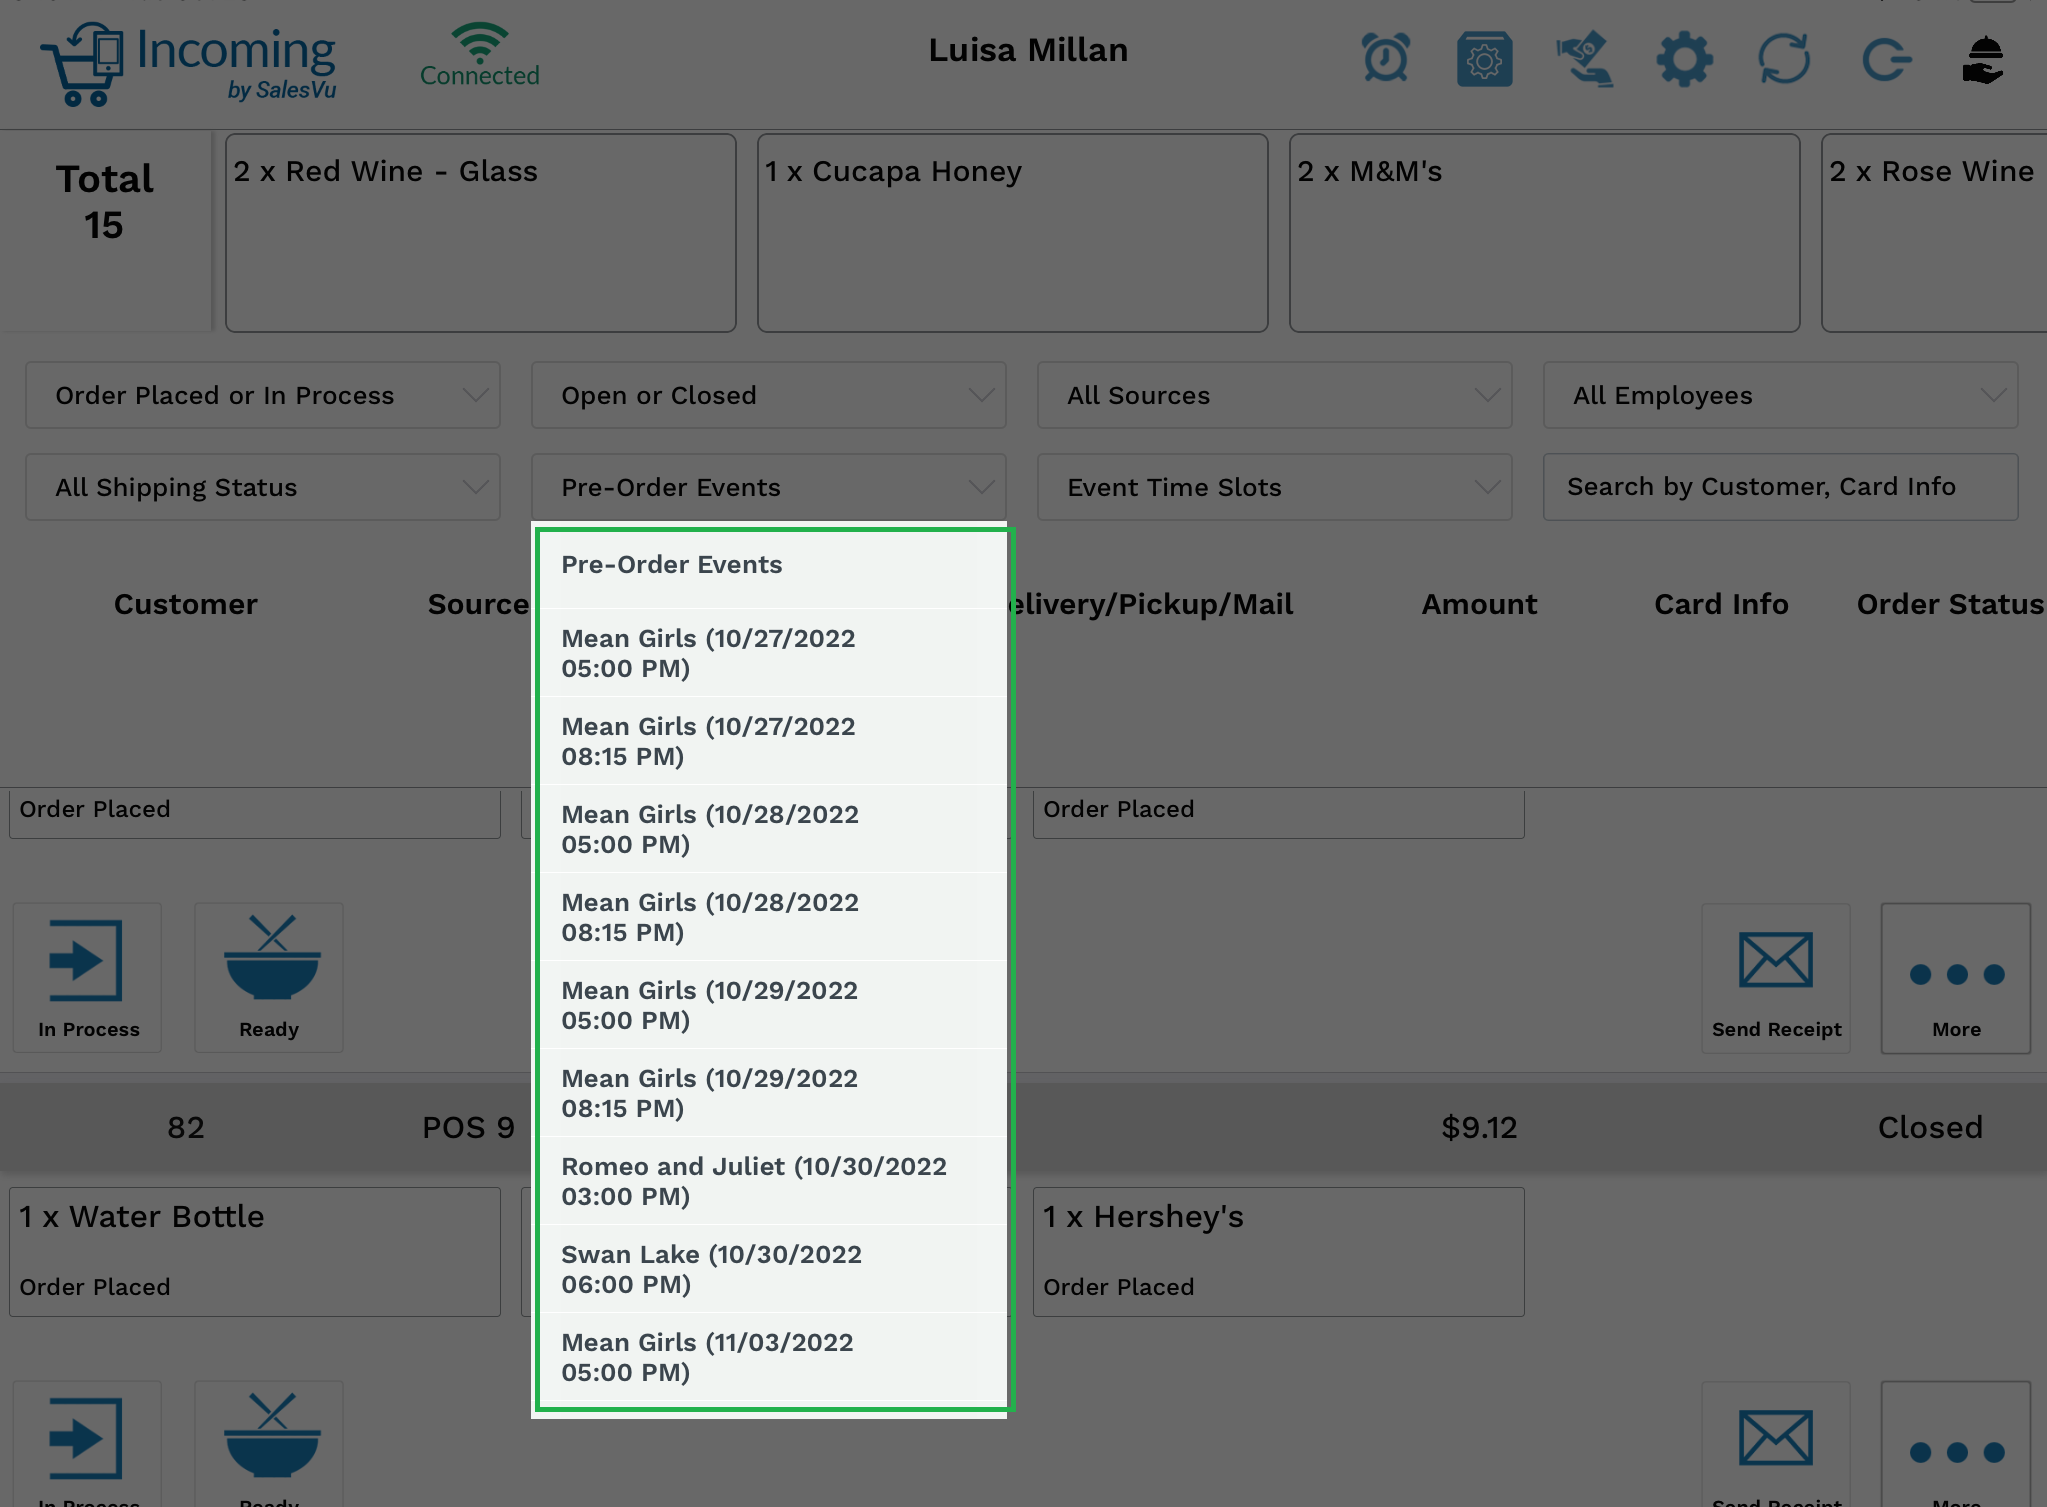Screen dimensions: 2047x1507
Task: Click Ready bowl icon for order 82
Action: (269, 1444)
